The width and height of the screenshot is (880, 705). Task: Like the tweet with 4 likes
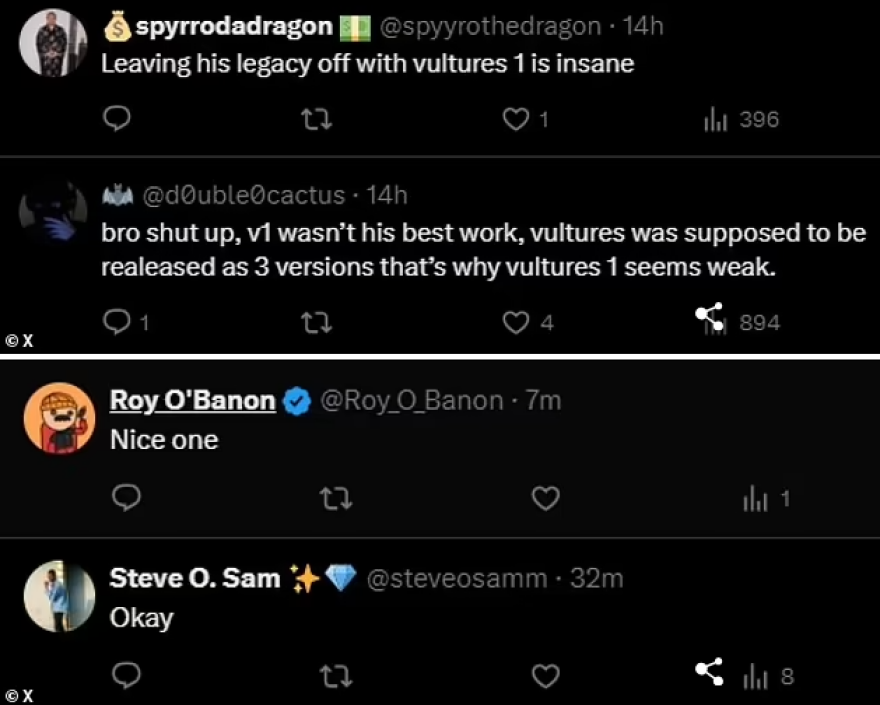click(516, 322)
